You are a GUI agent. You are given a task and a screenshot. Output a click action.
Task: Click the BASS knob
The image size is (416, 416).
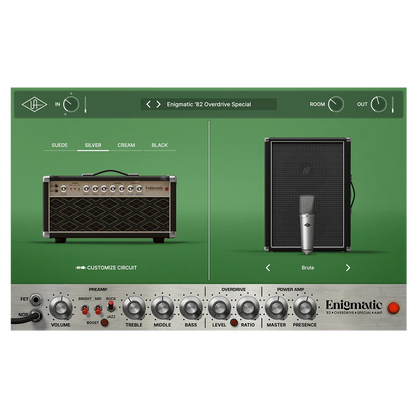point(191,307)
